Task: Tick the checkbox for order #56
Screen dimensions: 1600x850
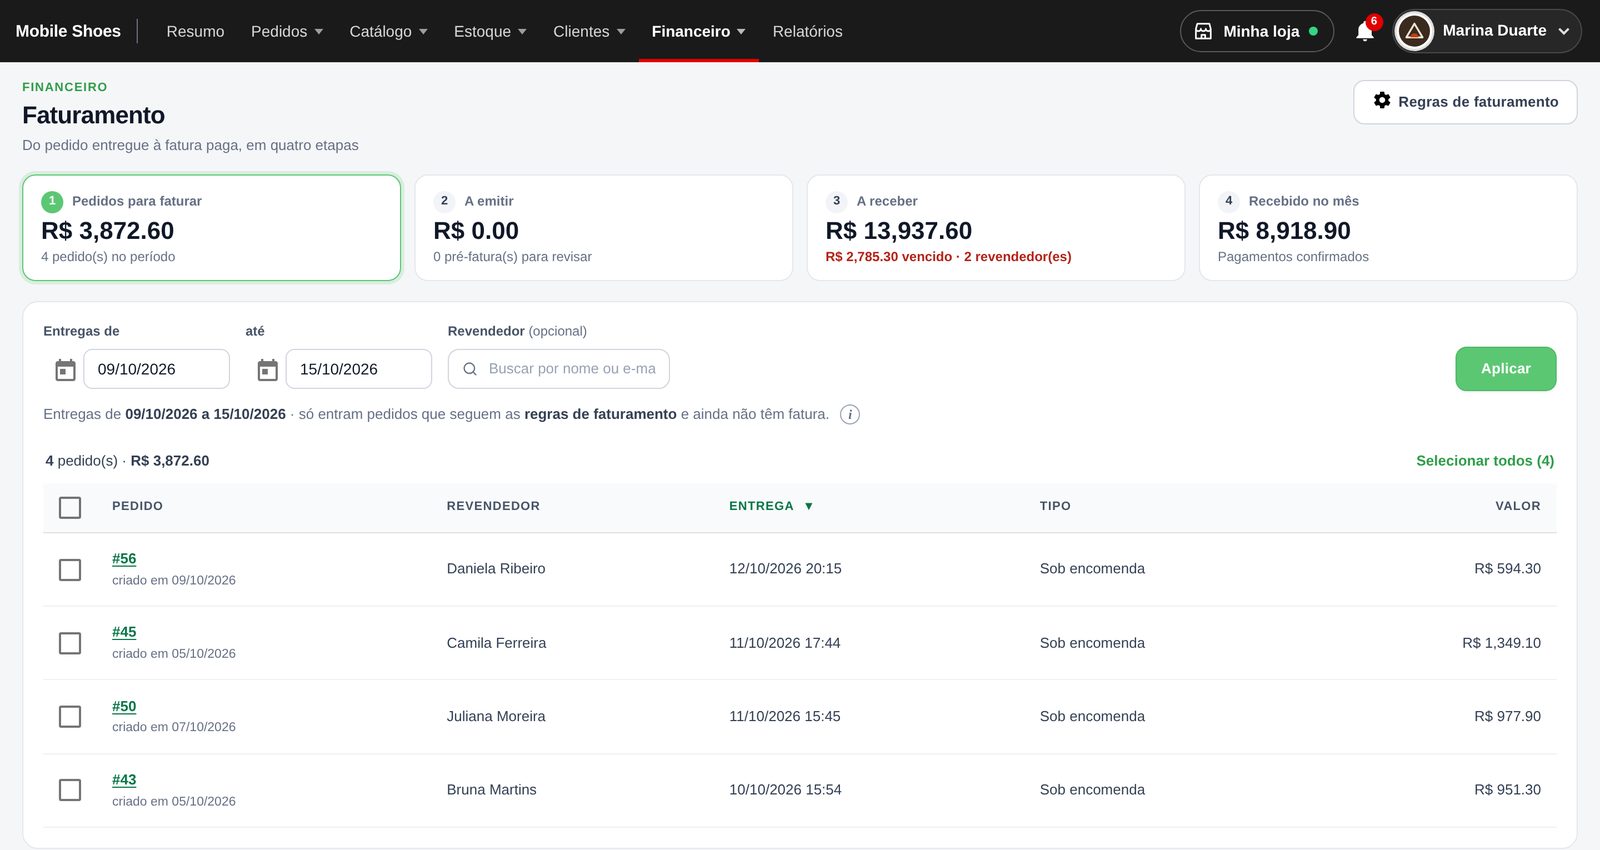Action: [70, 569]
